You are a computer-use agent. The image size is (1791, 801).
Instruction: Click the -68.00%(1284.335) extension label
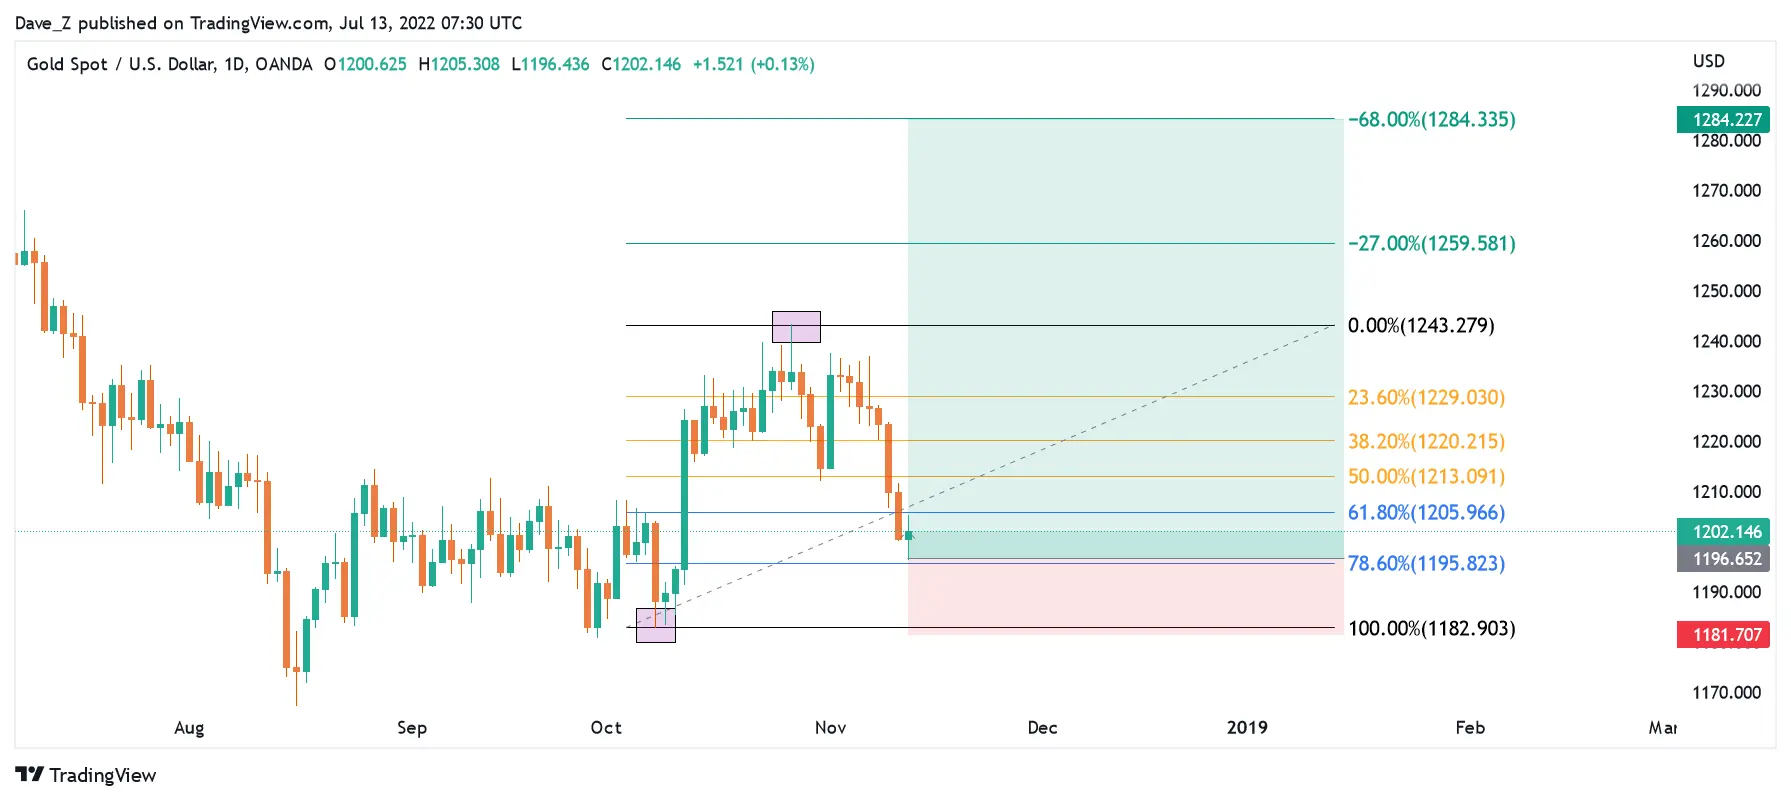click(1431, 120)
